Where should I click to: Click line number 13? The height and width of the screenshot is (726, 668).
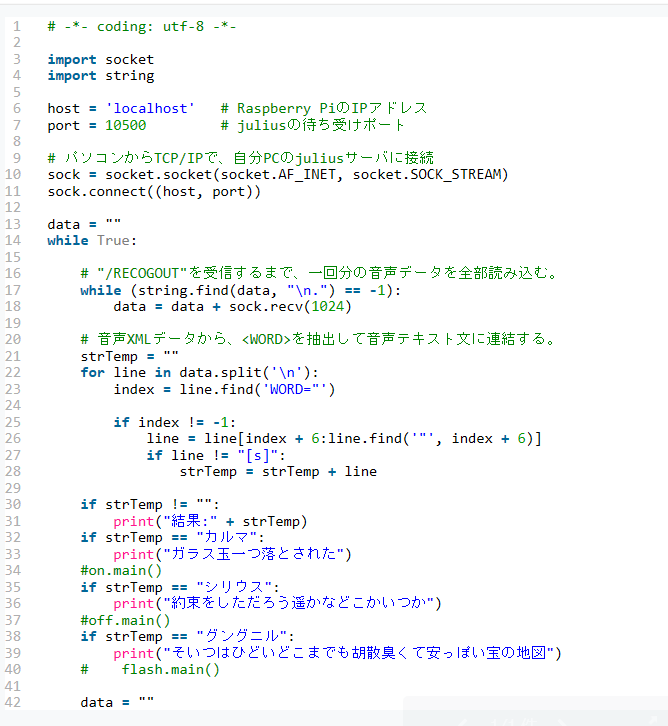13,224
